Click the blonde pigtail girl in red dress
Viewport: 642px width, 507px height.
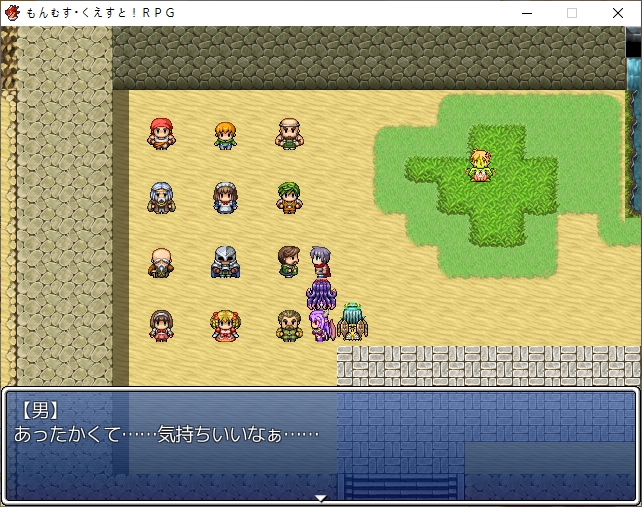click(225, 326)
